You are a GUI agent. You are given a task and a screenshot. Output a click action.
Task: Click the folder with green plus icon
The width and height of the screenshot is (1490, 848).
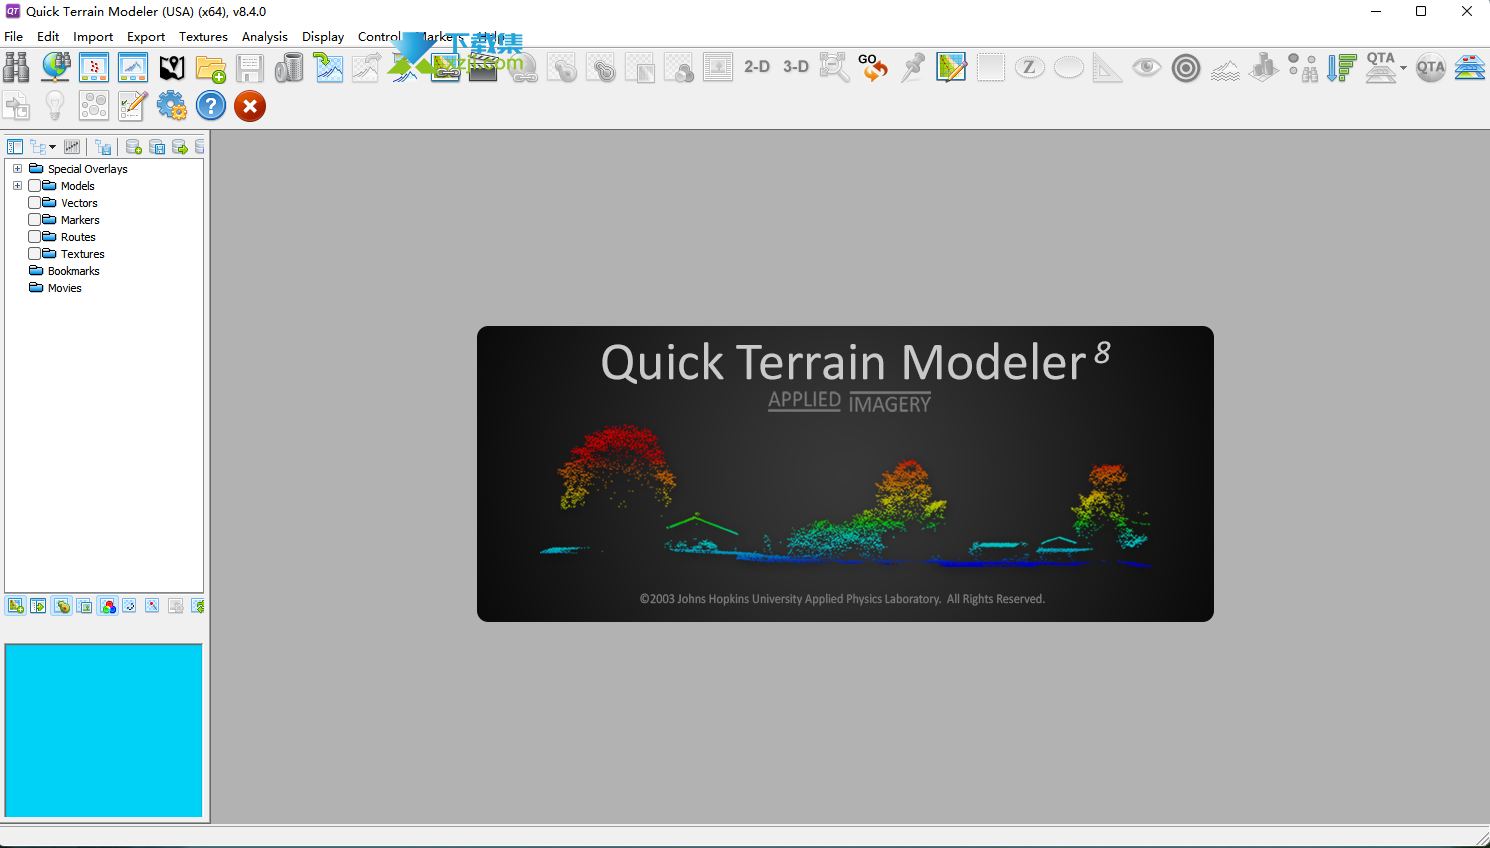pyautogui.click(x=211, y=67)
